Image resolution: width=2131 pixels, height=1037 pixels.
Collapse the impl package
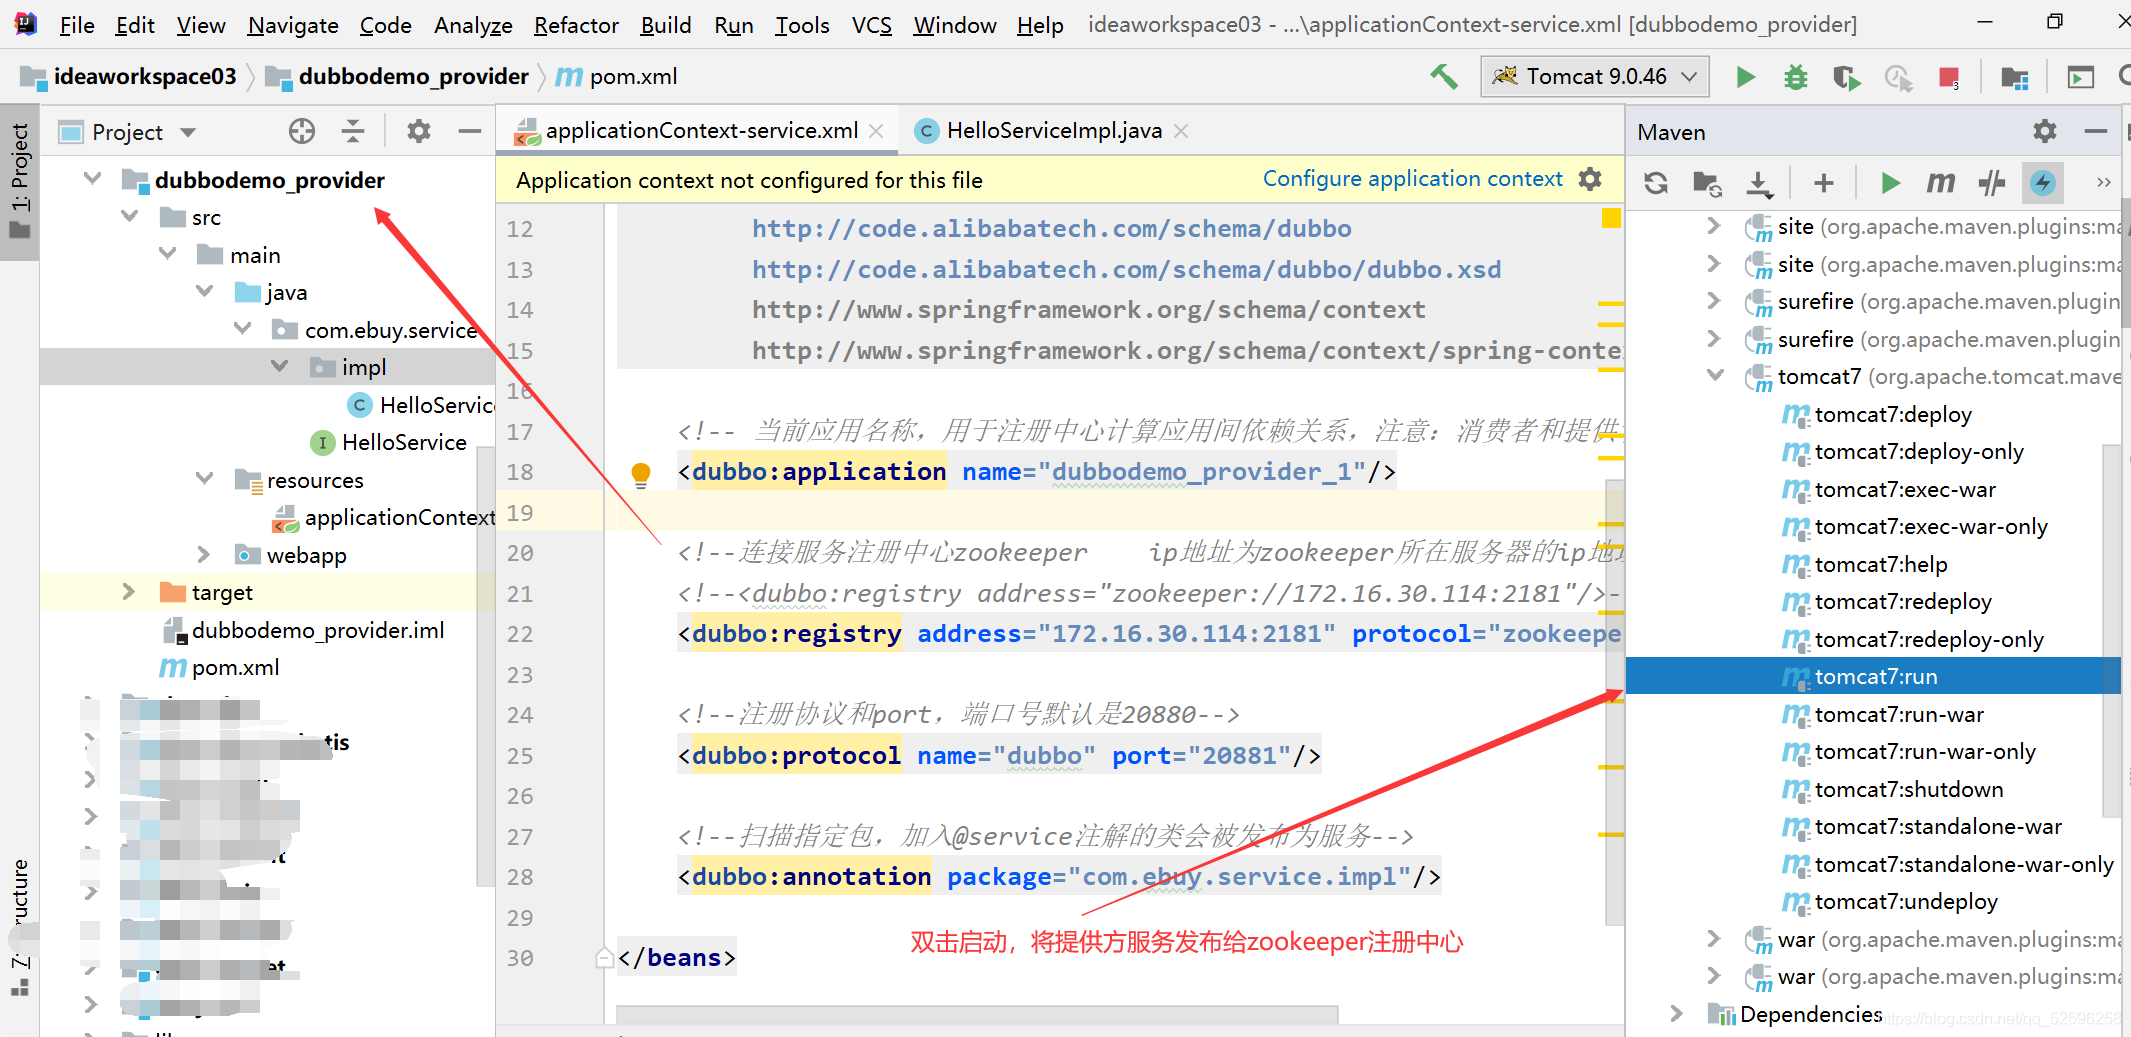(280, 366)
